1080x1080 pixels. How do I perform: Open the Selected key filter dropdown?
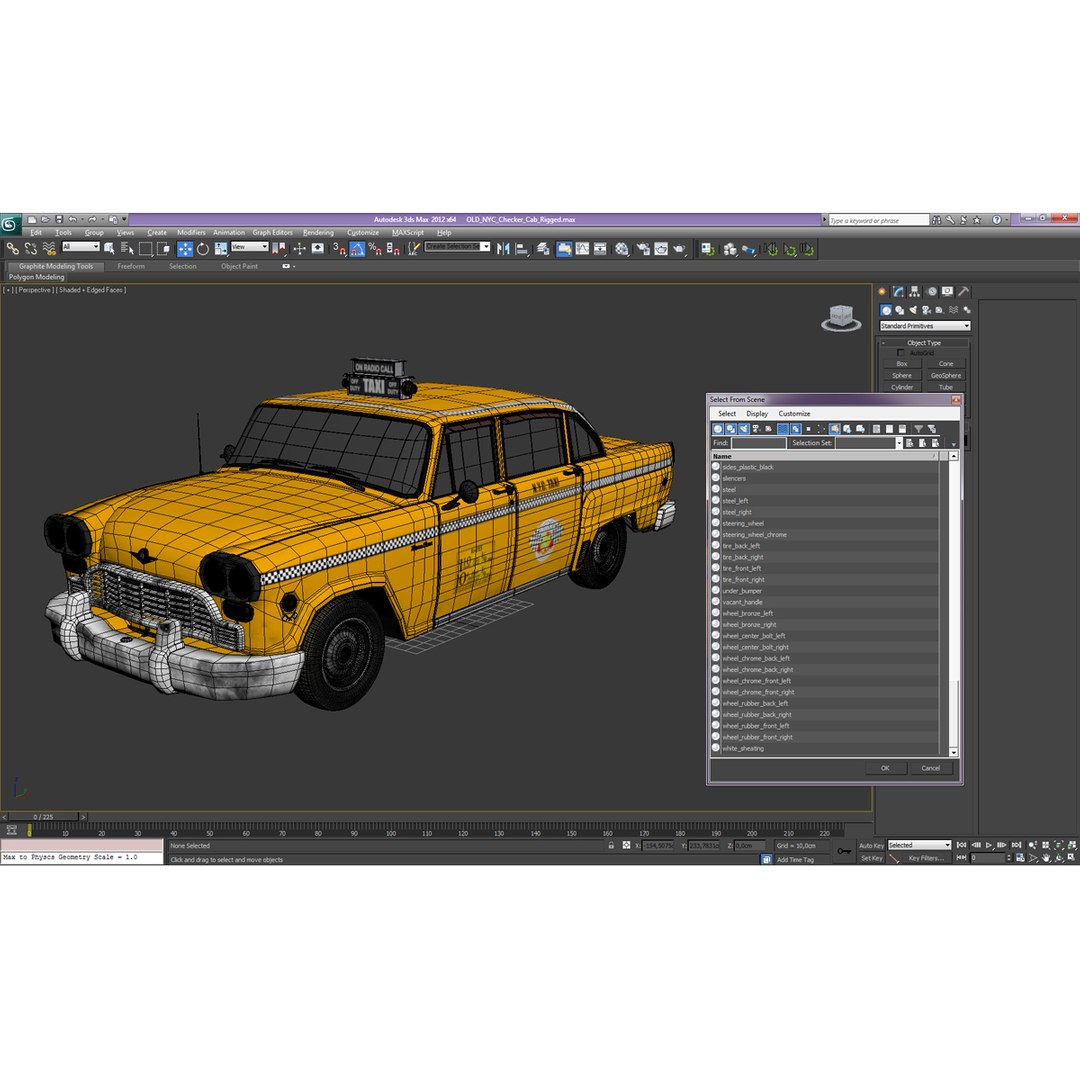[919, 845]
